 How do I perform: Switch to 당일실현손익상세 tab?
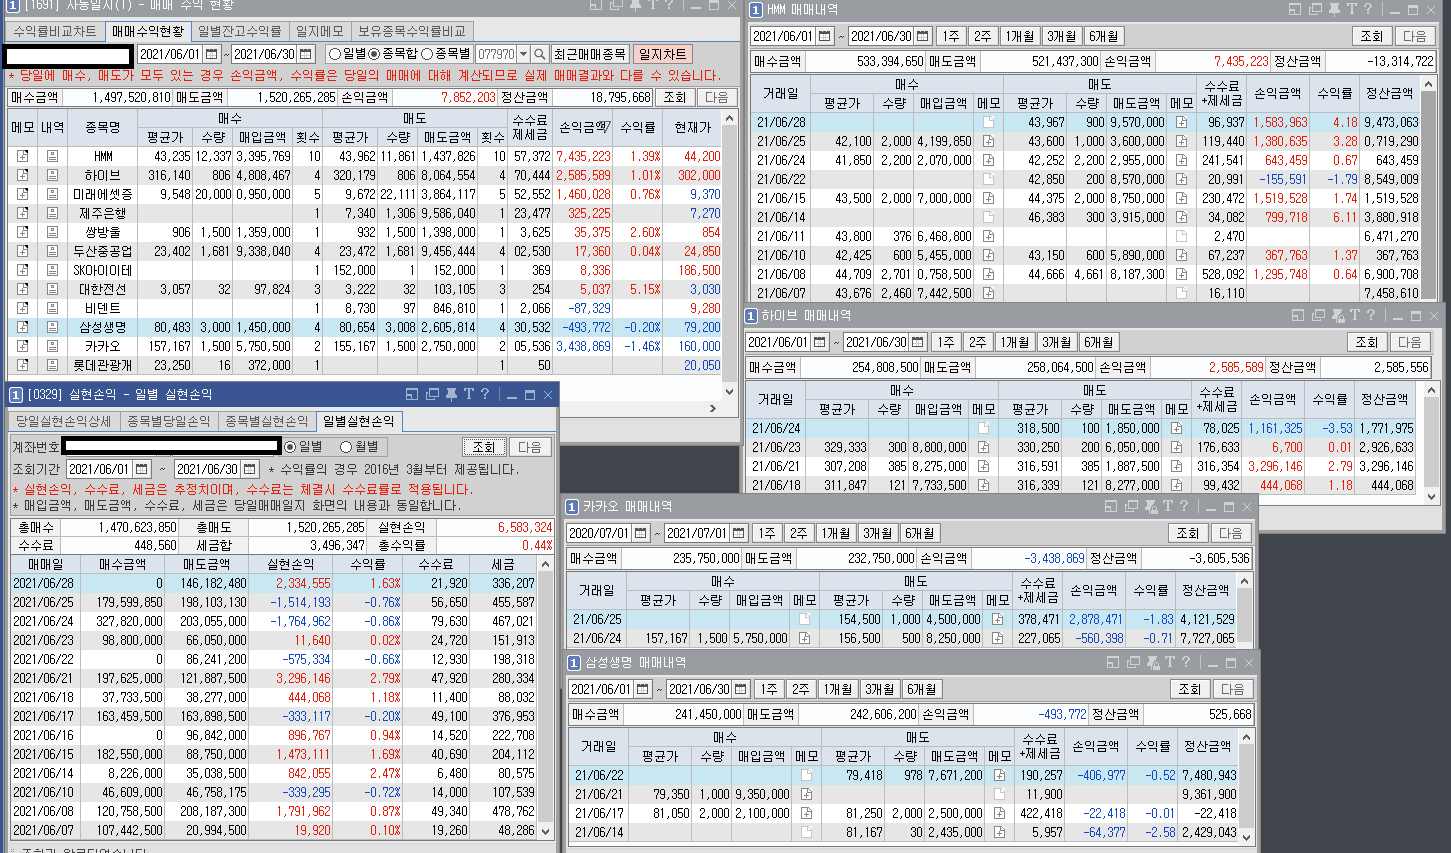pyautogui.click(x=63, y=421)
